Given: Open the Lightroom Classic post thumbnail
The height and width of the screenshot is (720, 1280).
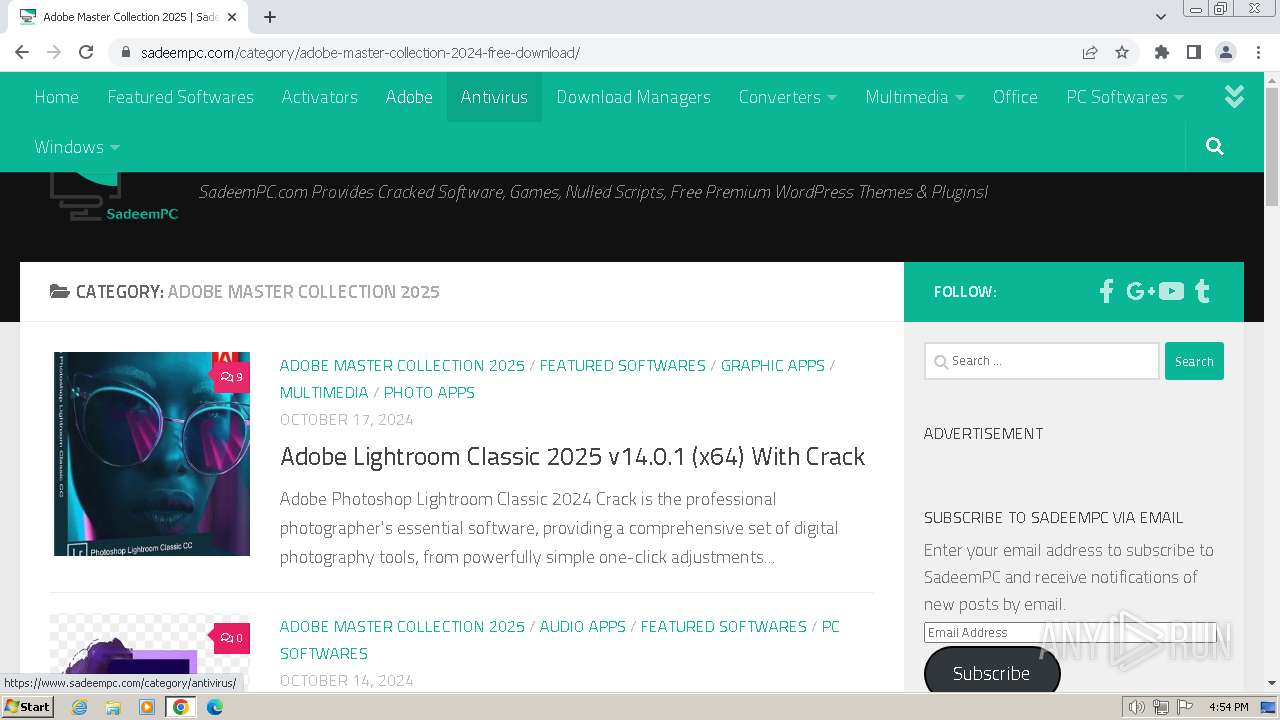Looking at the screenshot, I should point(152,454).
